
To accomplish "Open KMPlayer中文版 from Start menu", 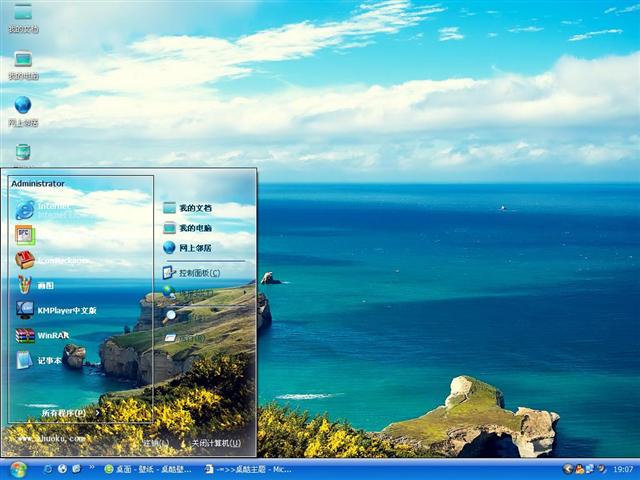I will (x=56, y=310).
